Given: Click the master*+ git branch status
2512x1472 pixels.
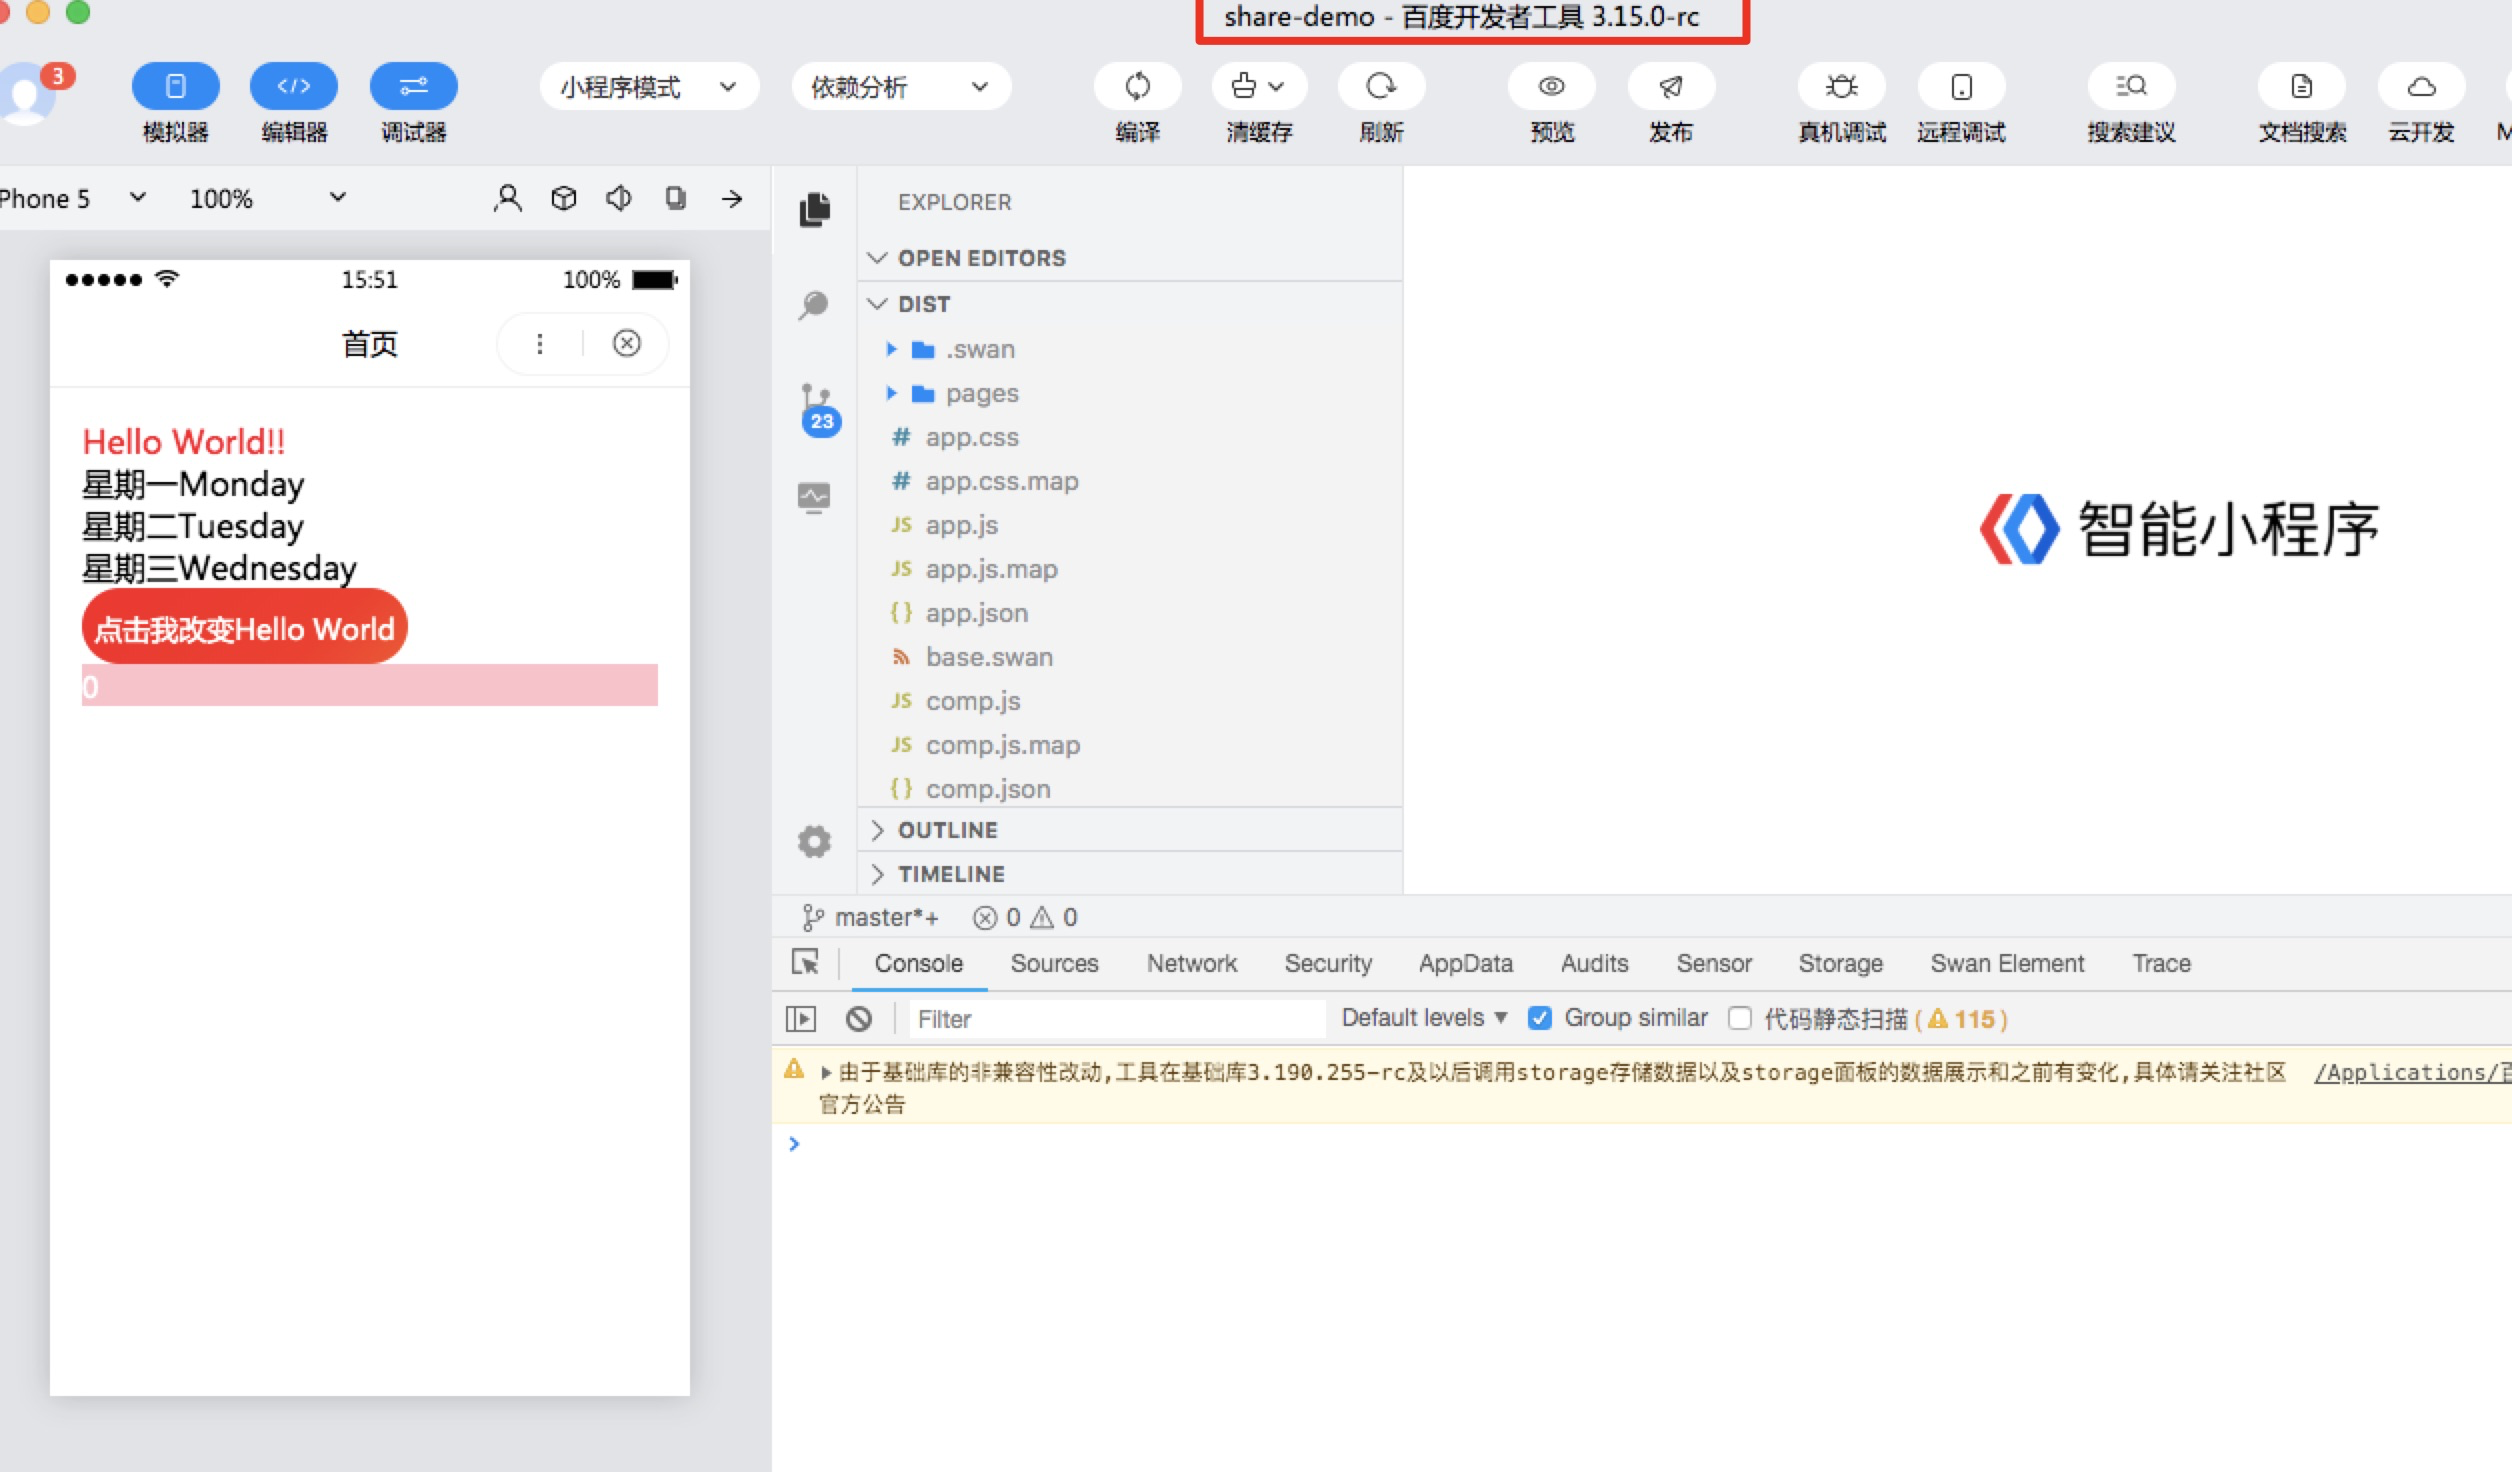Looking at the screenshot, I should pos(871,917).
